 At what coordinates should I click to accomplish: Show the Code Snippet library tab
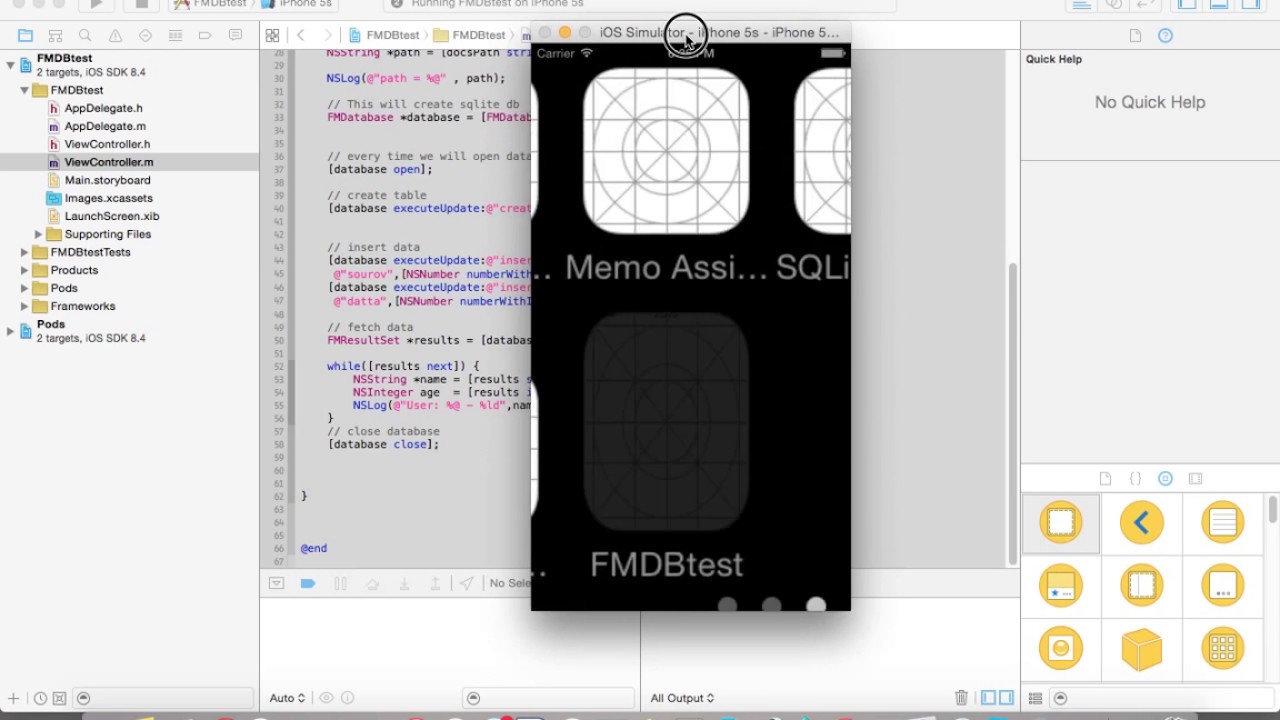tap(1135, 479)
